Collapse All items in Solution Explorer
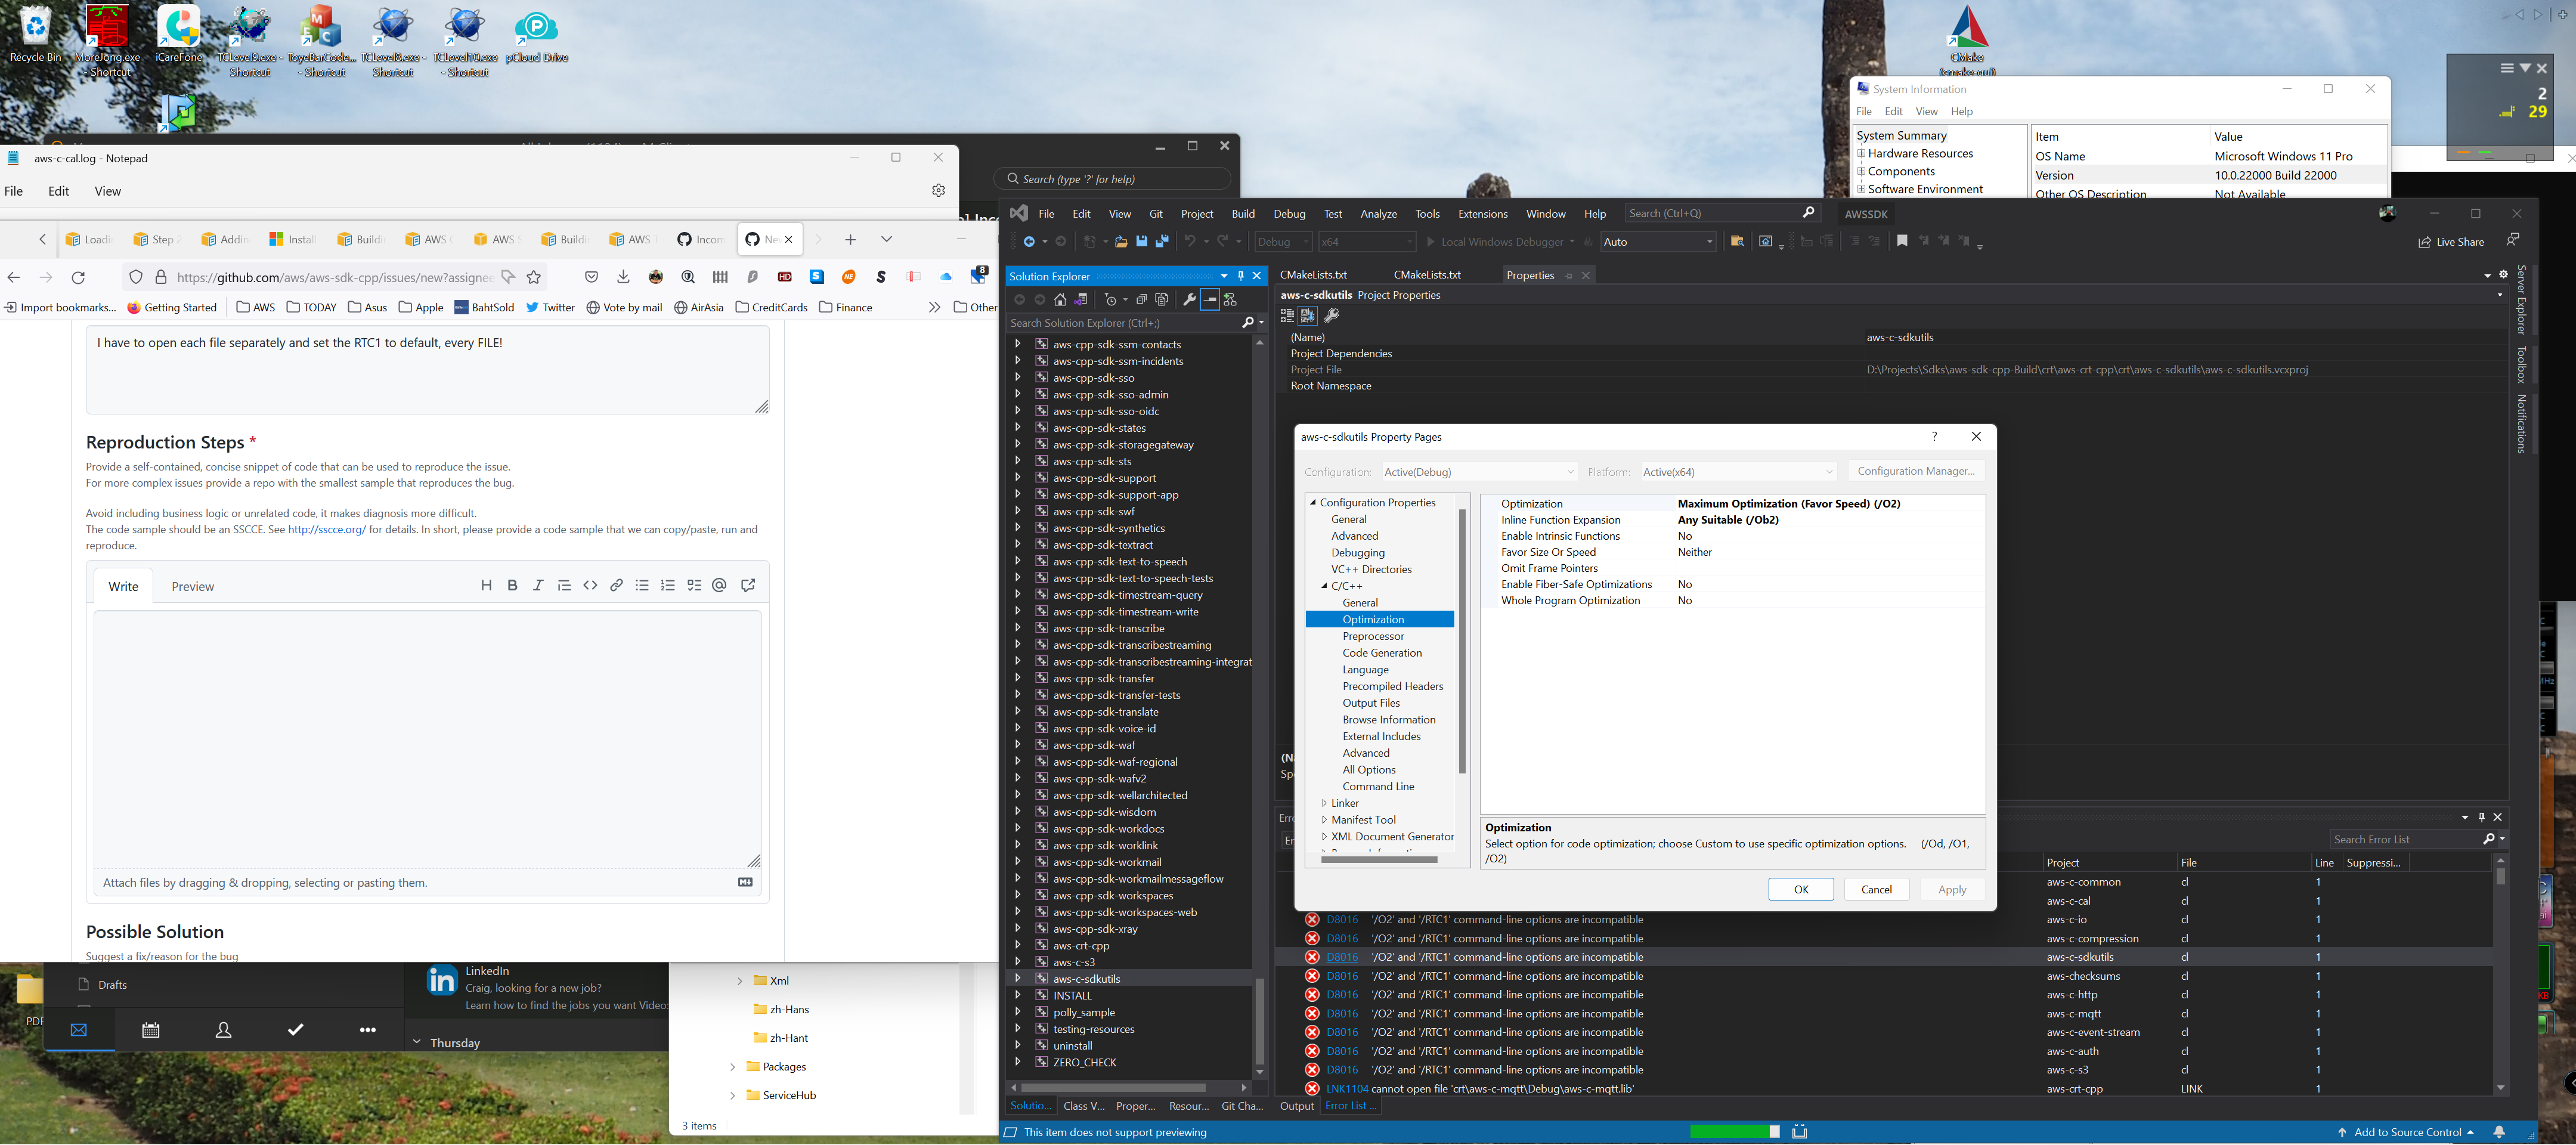 [1143, 299]
